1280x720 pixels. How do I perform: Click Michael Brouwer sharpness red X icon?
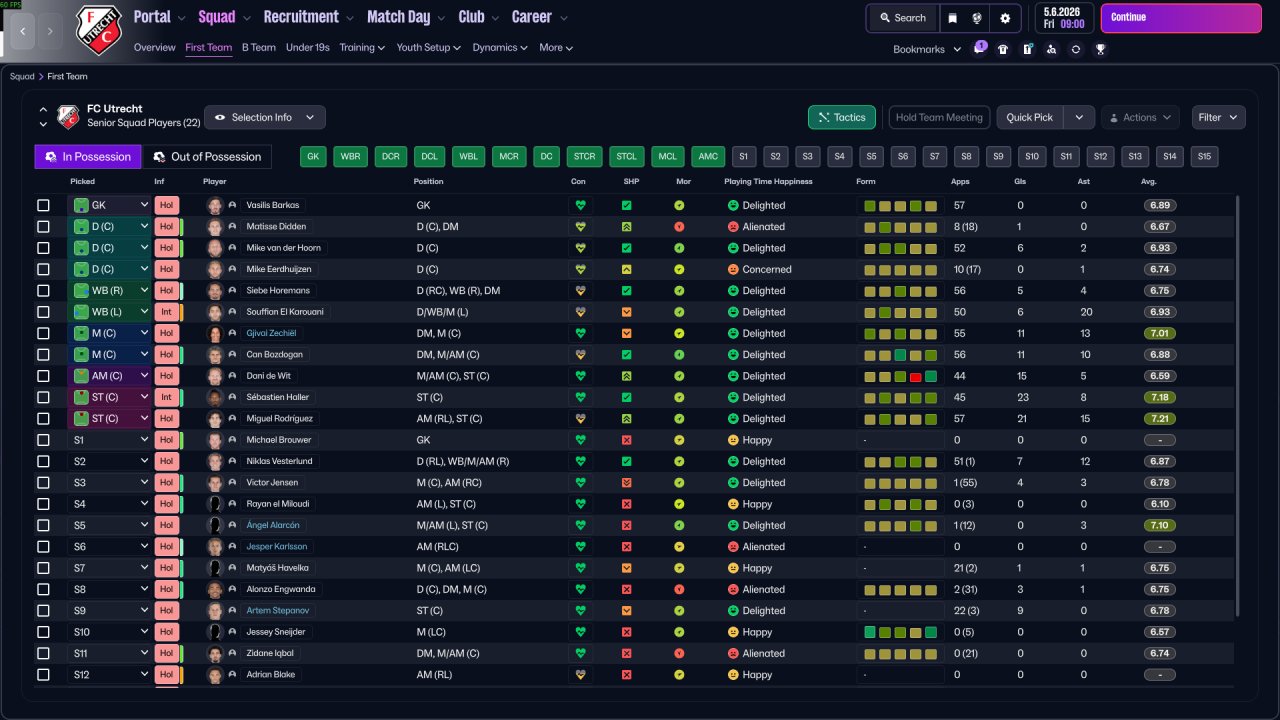627,440
